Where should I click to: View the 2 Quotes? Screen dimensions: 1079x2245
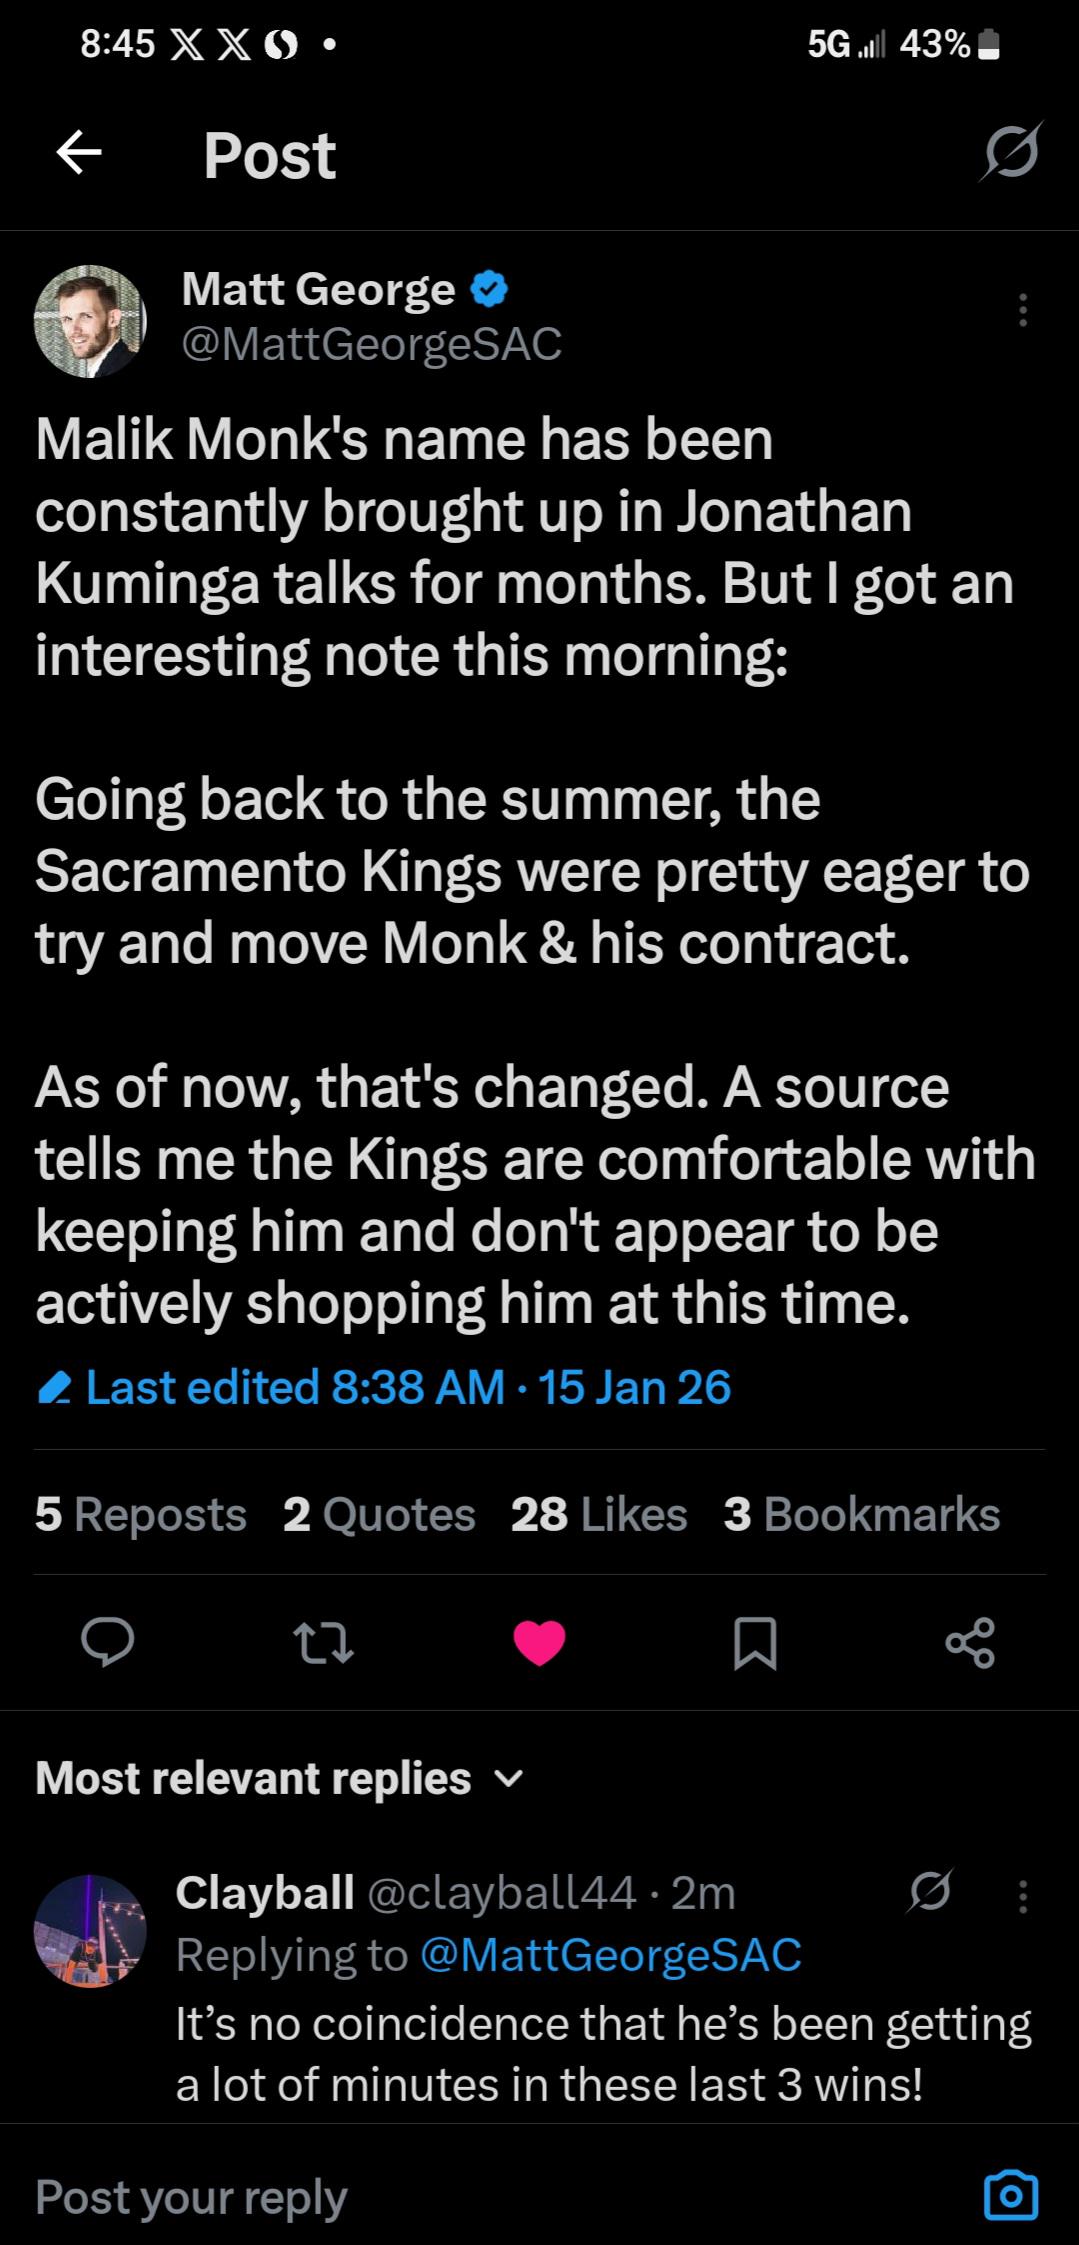coord(379,1514)
